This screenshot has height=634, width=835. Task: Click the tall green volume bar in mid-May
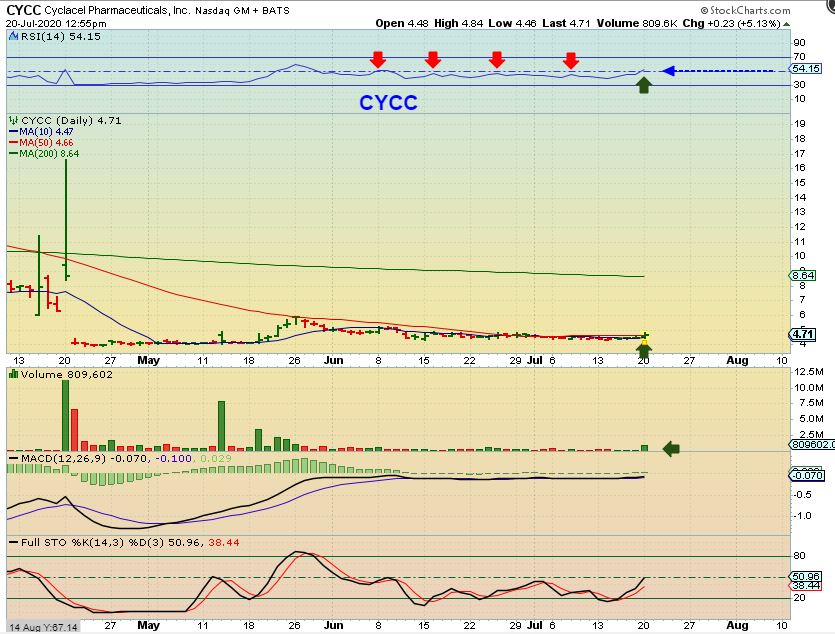pyautogui.click(x=222, y=426)
